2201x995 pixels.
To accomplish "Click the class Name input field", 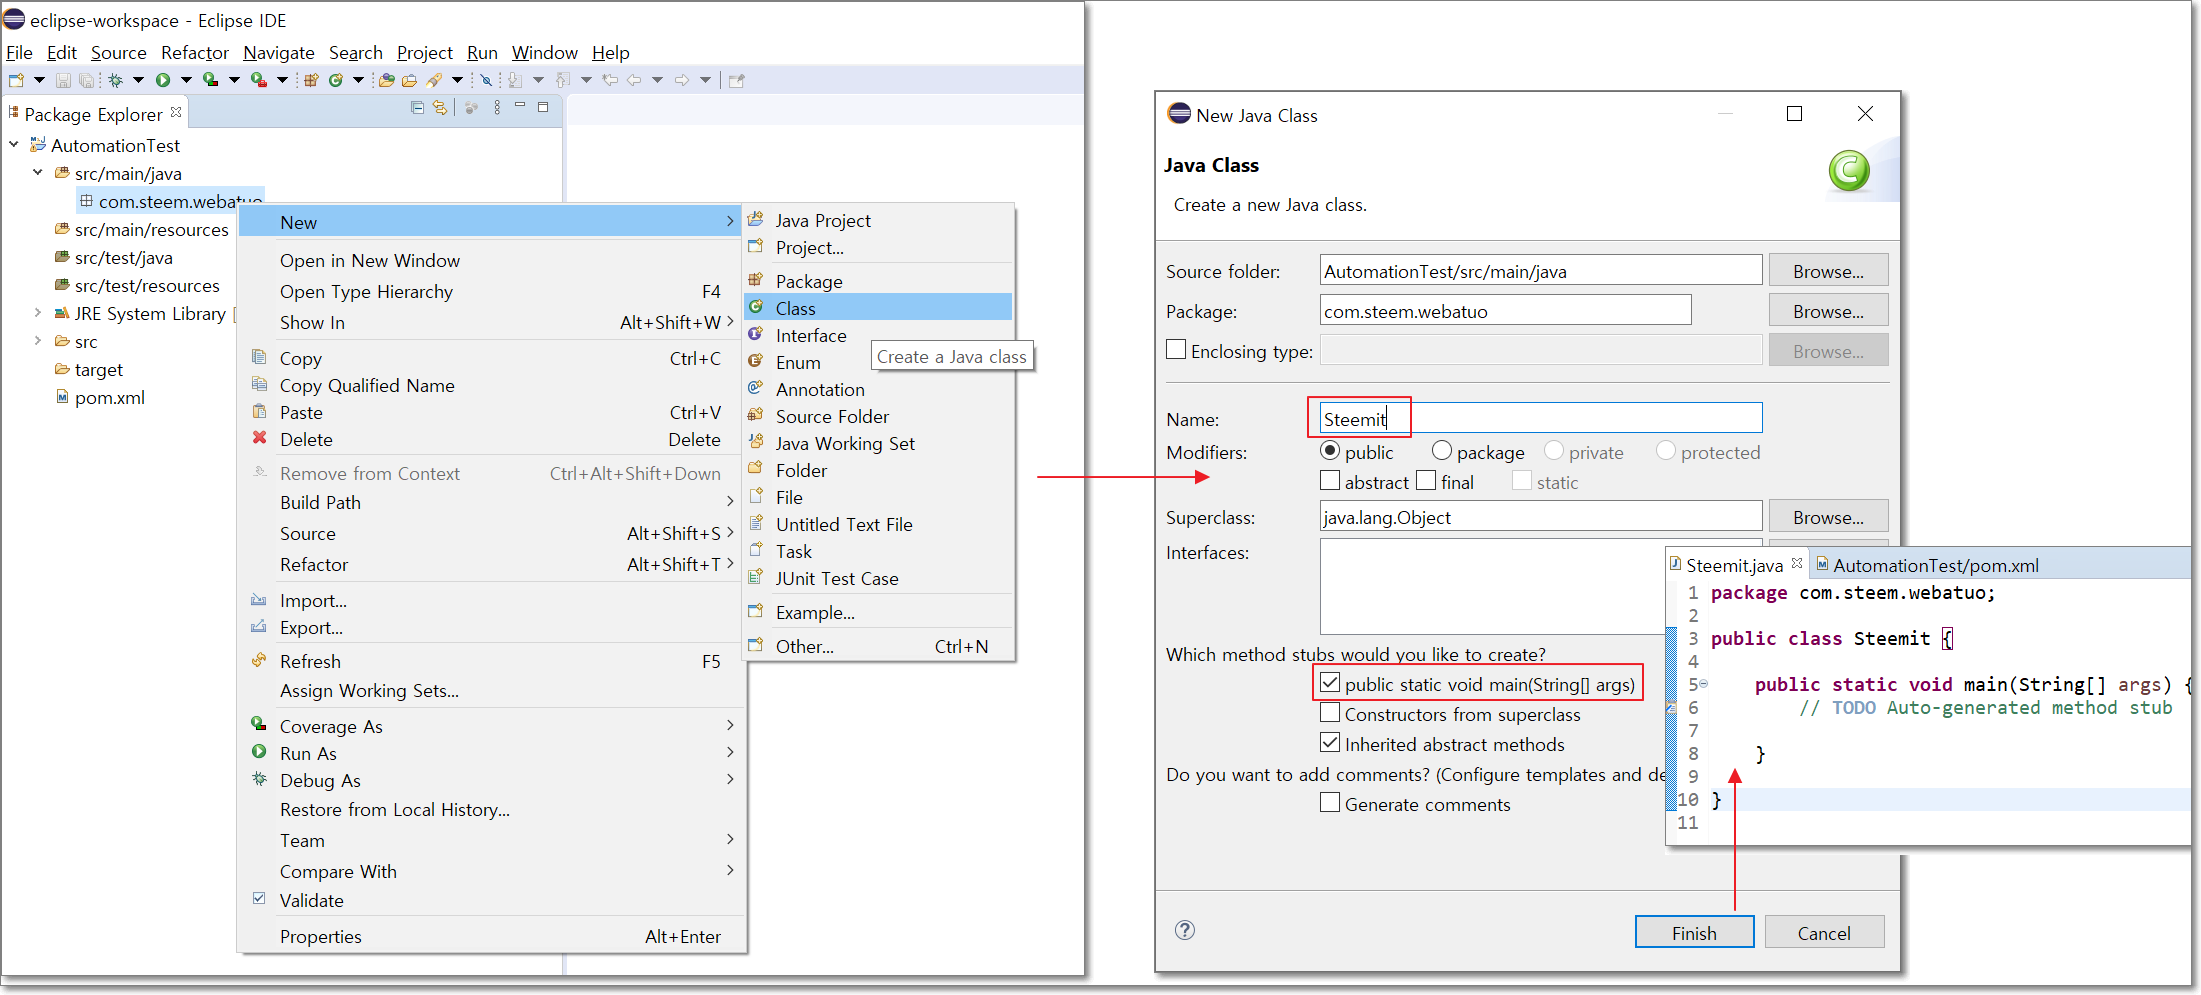I will [x=1540, y=418].
